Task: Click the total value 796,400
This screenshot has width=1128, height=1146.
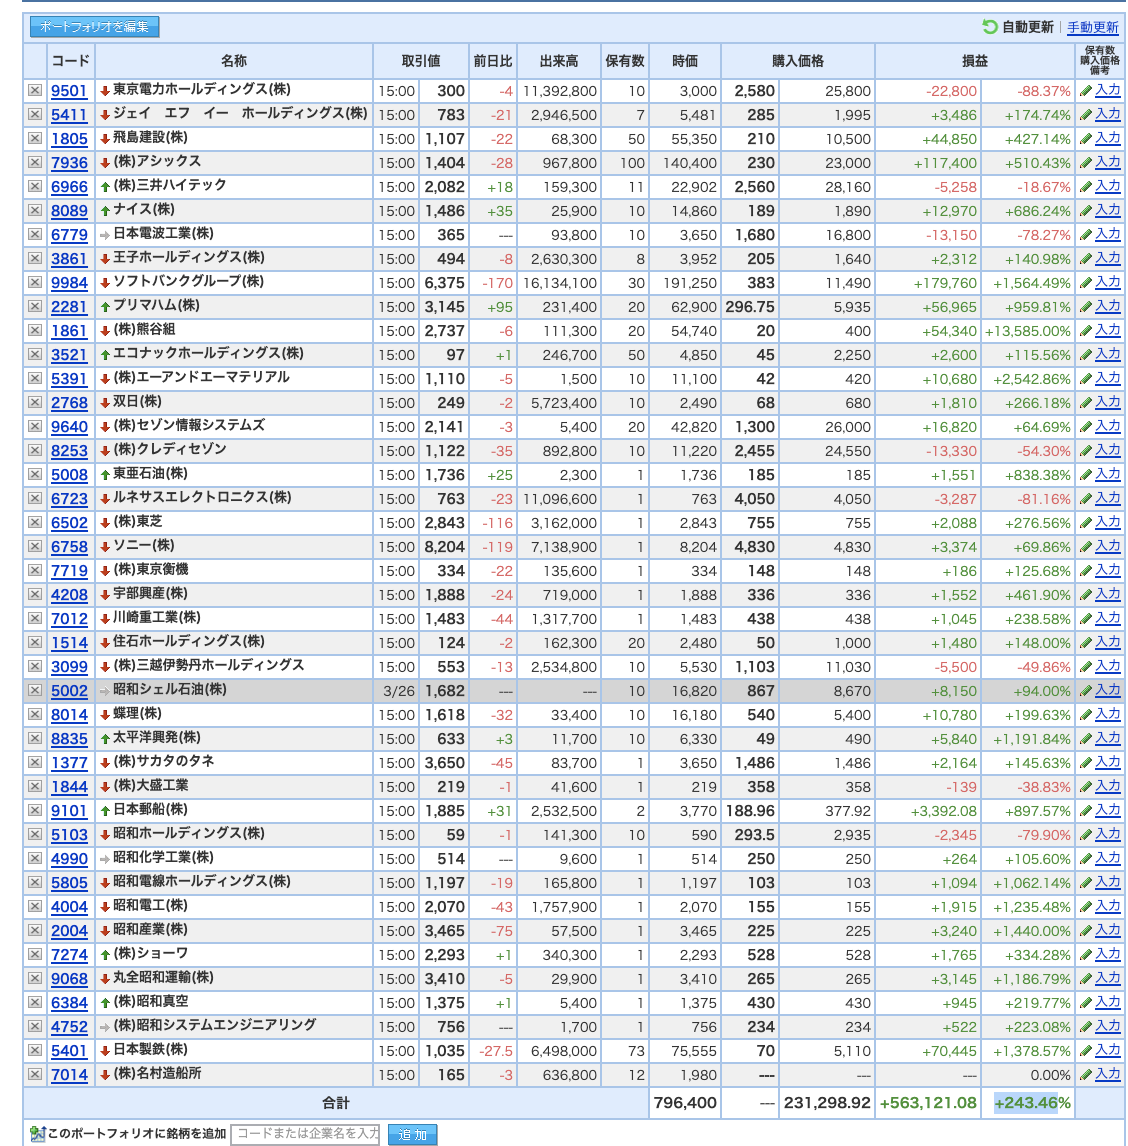Action: click(x=685, y=1103)
